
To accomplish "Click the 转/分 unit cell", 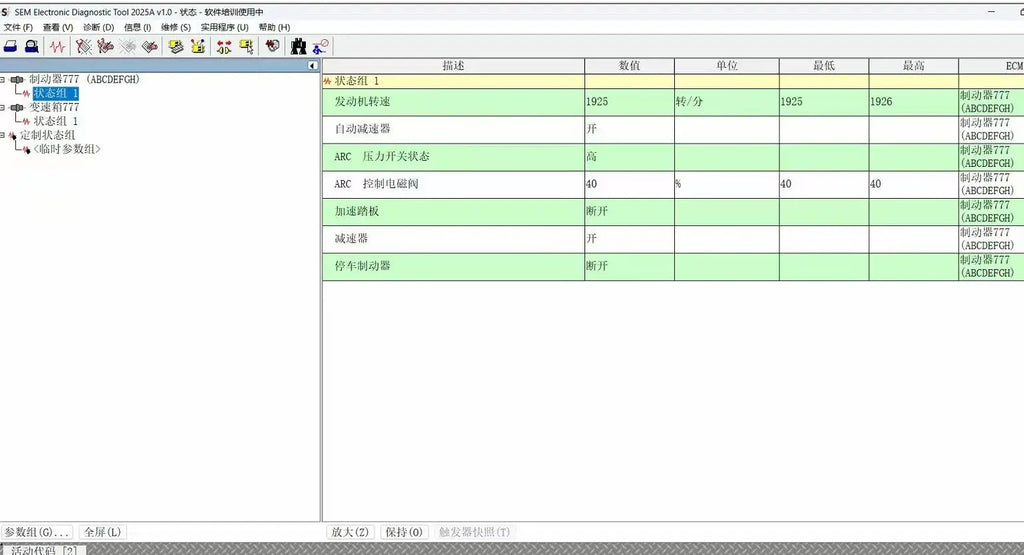I will click(727, 102).
